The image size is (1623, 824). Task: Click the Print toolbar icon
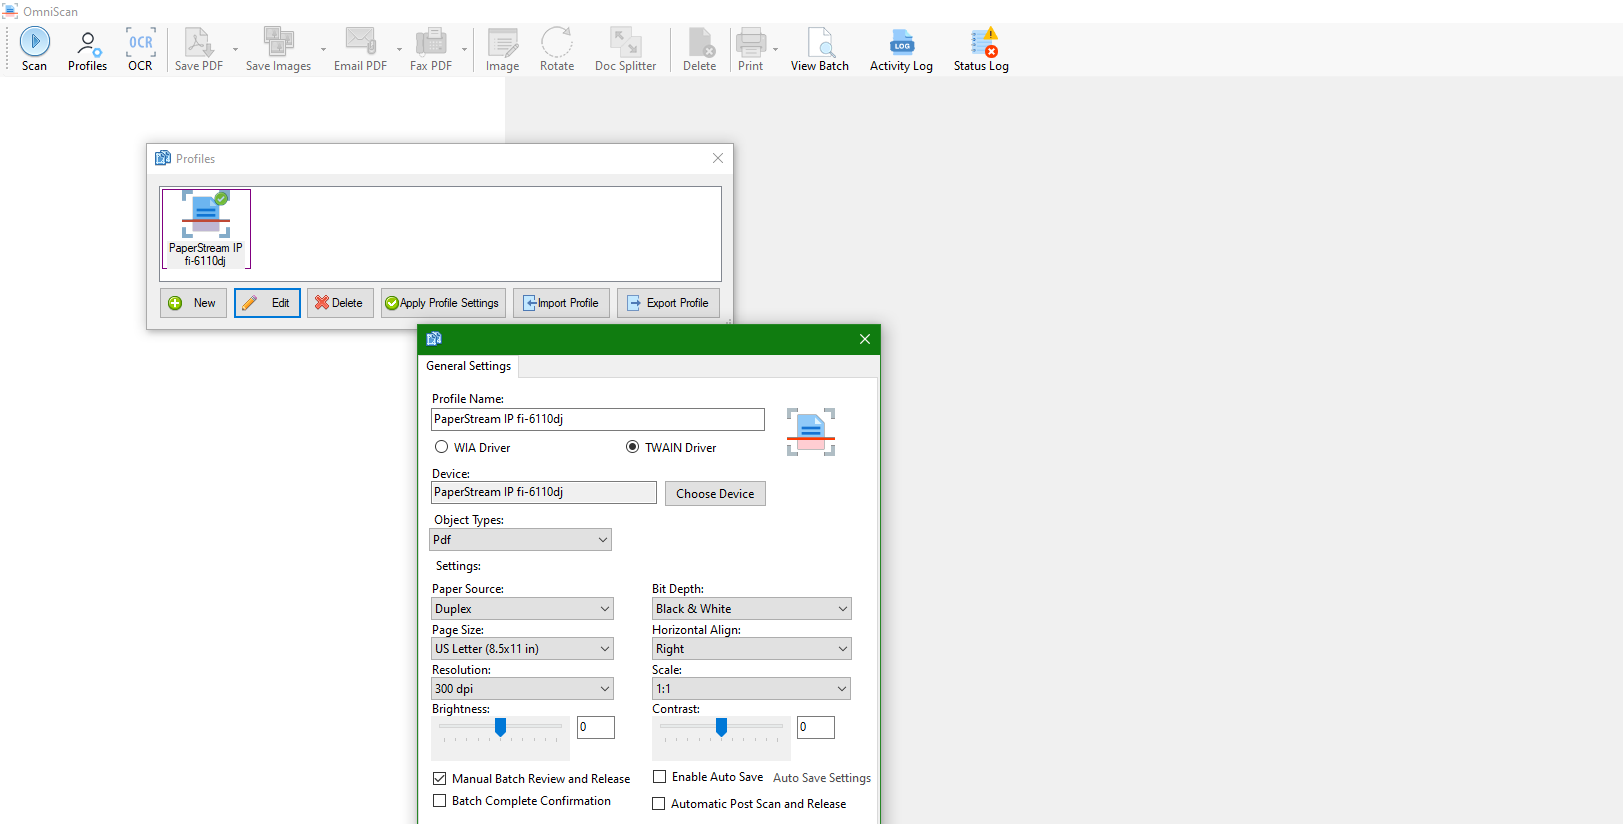[750, 49]
